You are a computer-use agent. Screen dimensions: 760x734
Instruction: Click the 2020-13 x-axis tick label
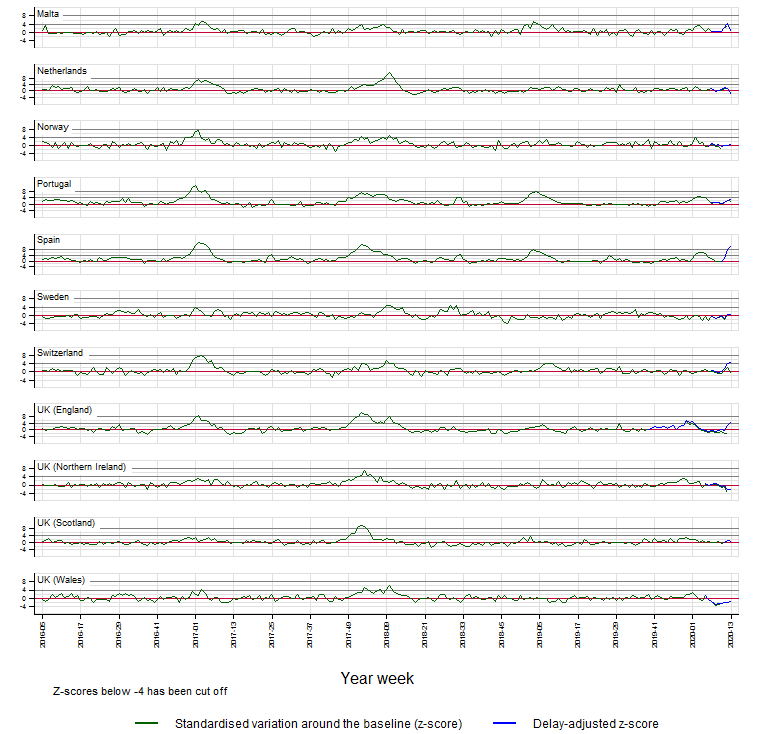731,635
